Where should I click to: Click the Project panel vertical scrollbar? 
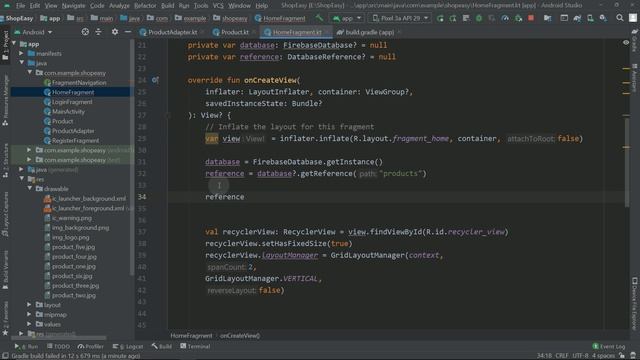[x=132, y=158]
